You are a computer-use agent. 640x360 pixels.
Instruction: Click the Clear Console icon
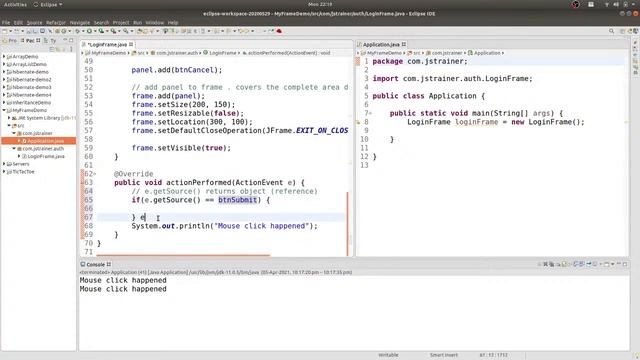click(558, 264)
